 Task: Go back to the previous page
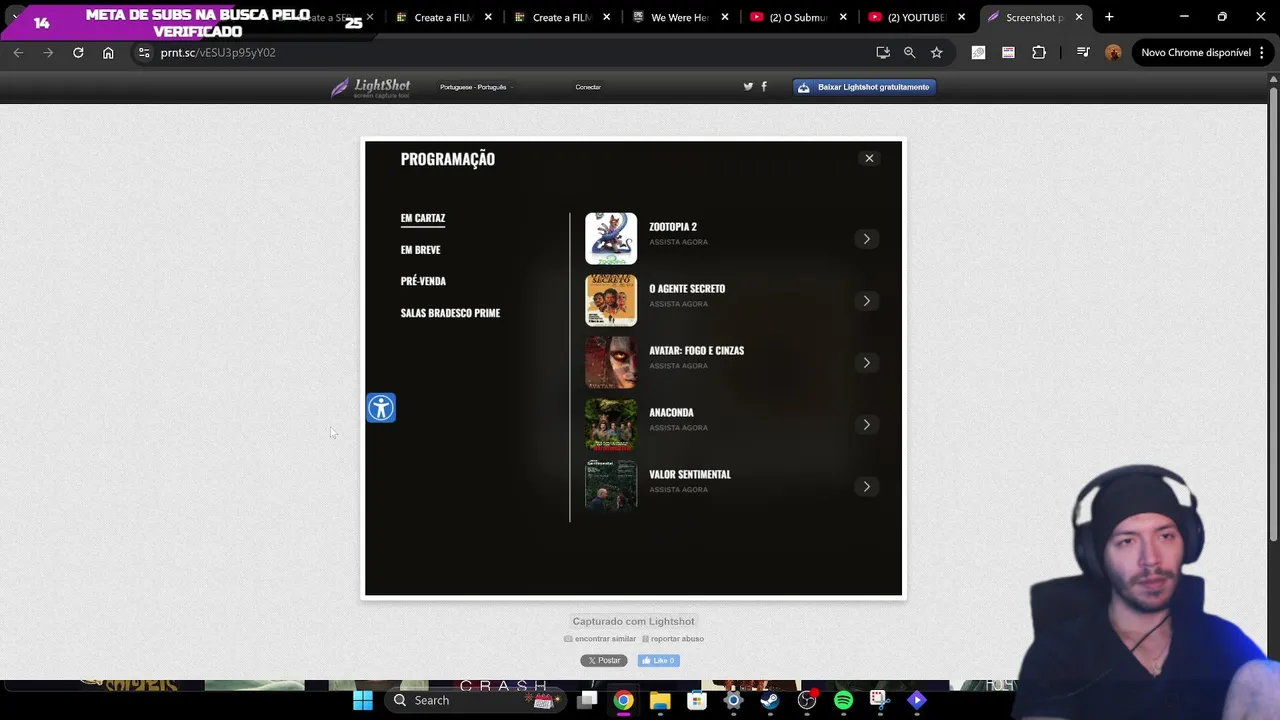click(18, 52)
